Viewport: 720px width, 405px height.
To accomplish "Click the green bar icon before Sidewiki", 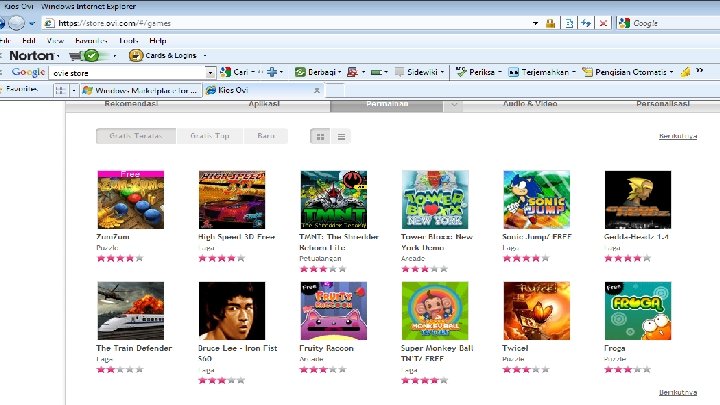I will [x=376, y=72].
